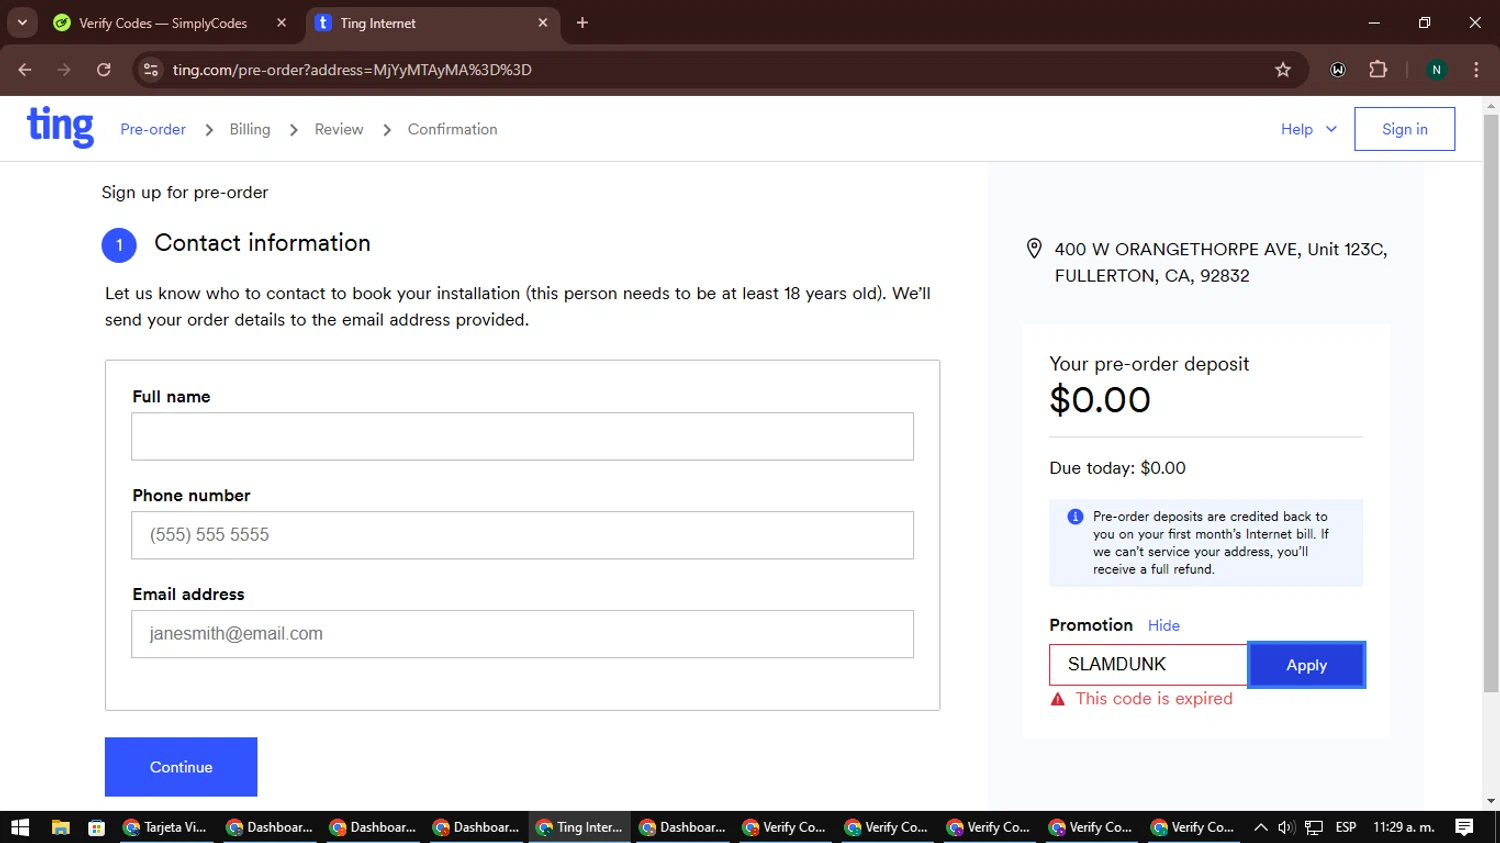This screenshot has width=1500, height=843.
Task: Open the volume icon in the system tray
Action: [x=1286, y=827]
